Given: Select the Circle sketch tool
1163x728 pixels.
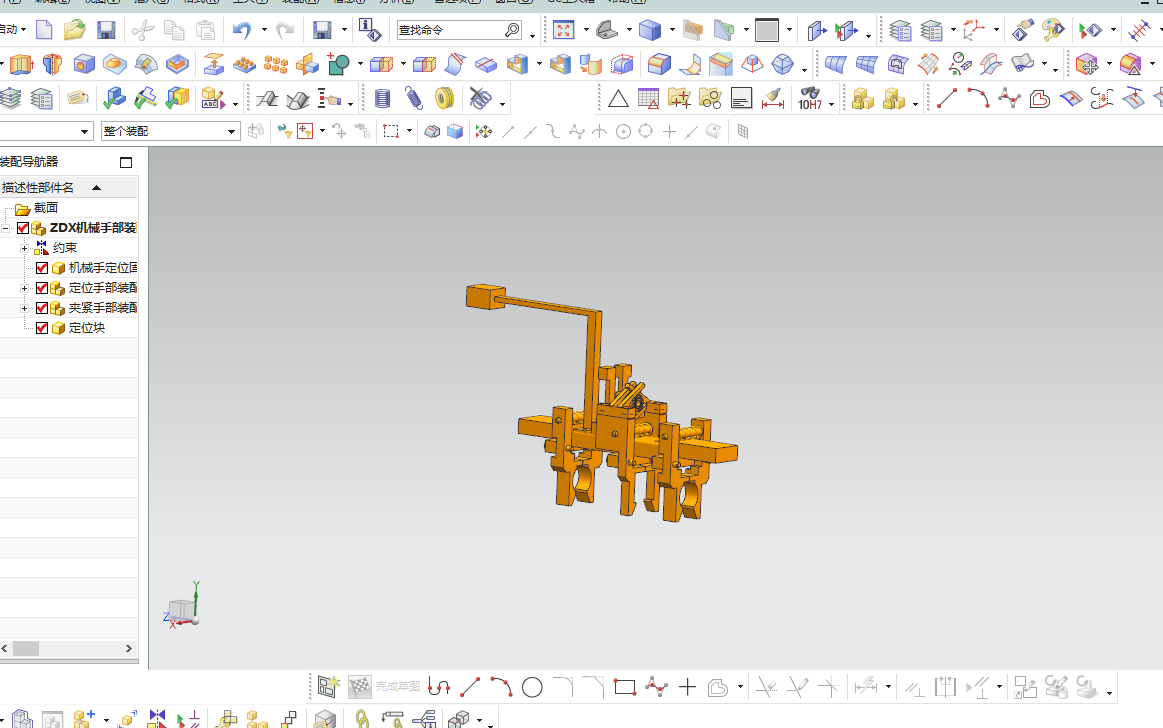Looking at the screenshot, I should pyautogui.click(x=532, y=687).
